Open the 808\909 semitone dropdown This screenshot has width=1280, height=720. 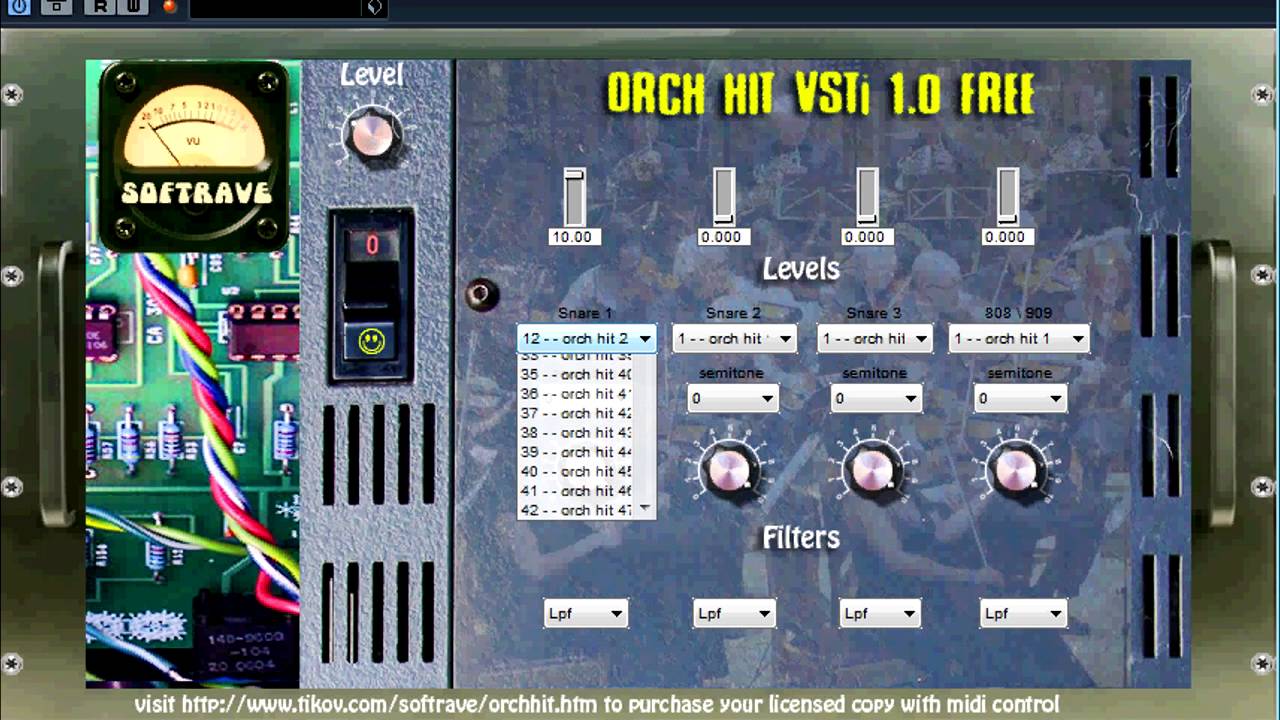point(1020,398)
